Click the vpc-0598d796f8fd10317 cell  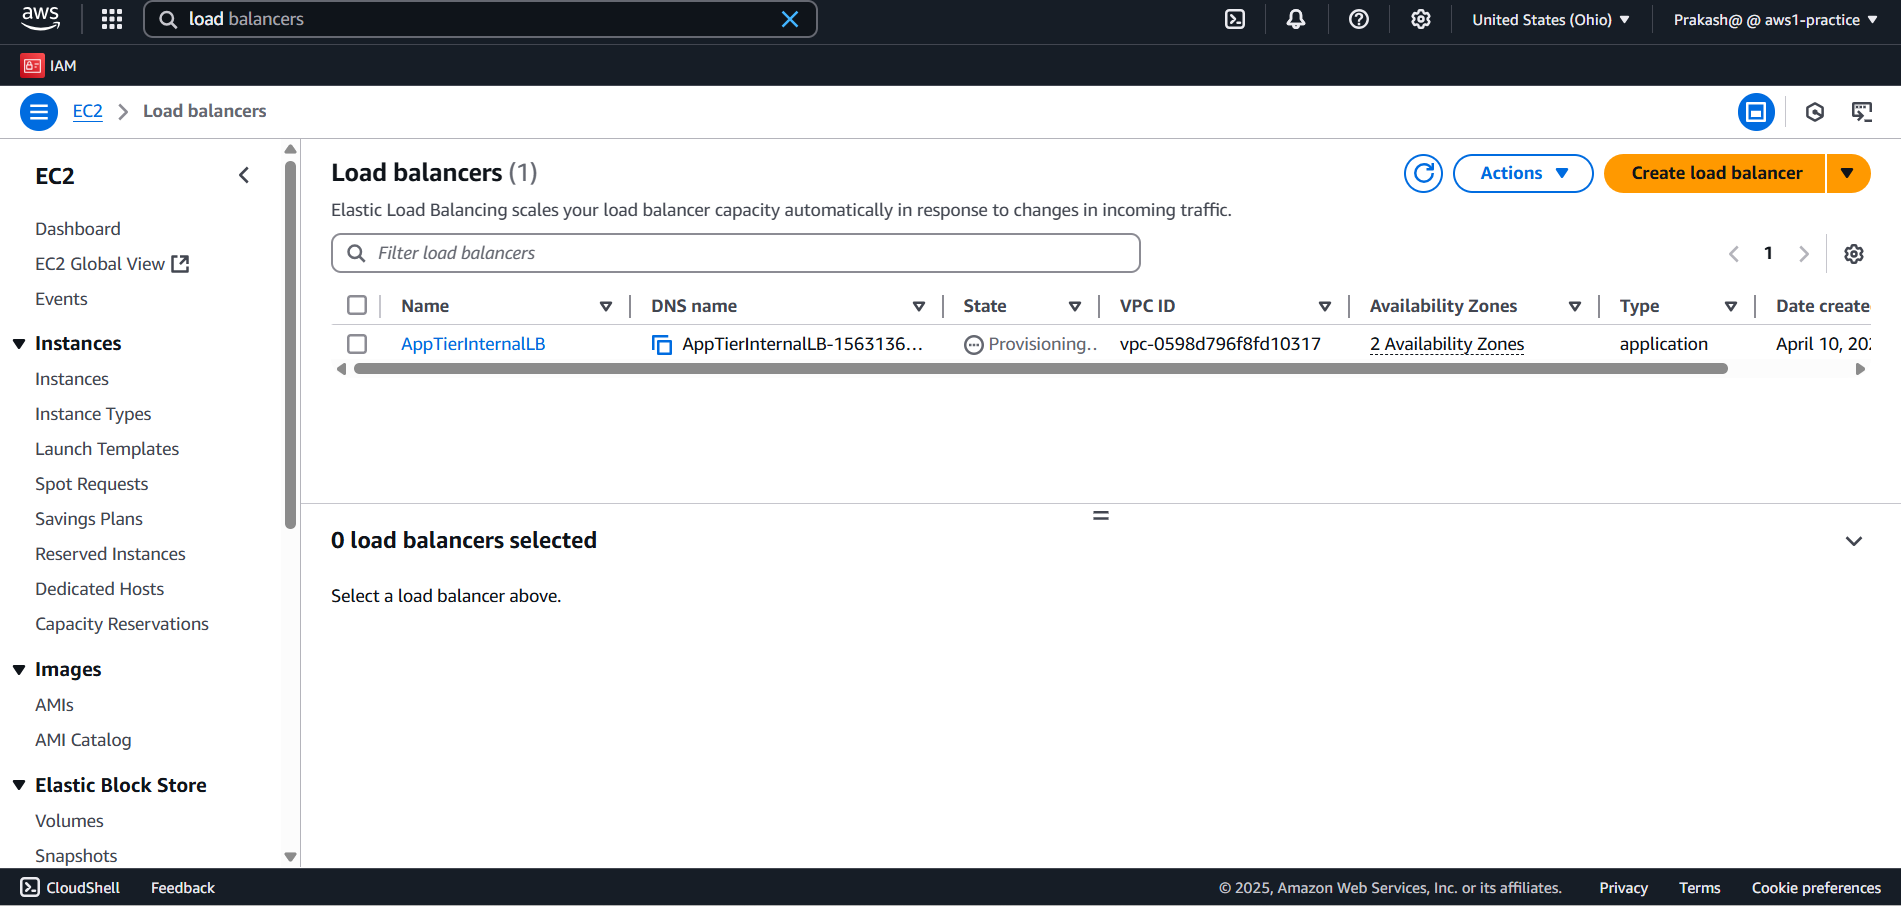coord(1220,344)
